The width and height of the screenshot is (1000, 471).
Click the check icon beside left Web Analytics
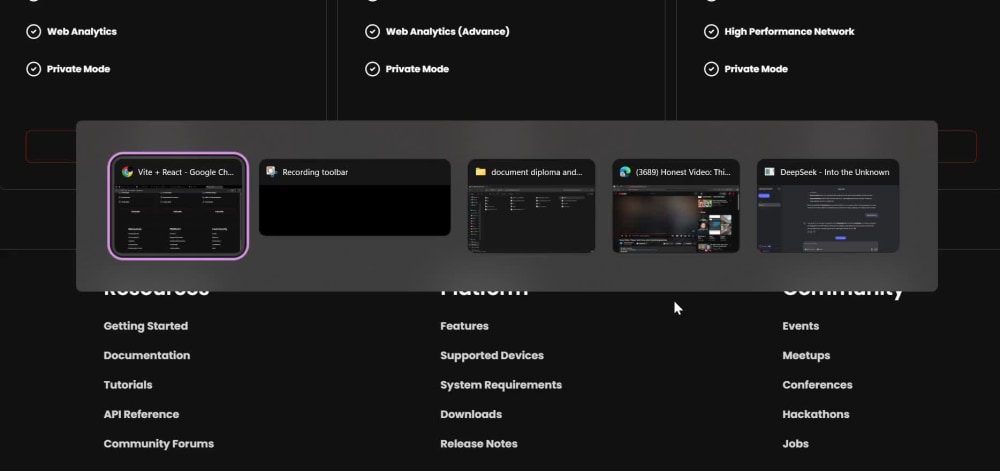click(x=33, y=31)
